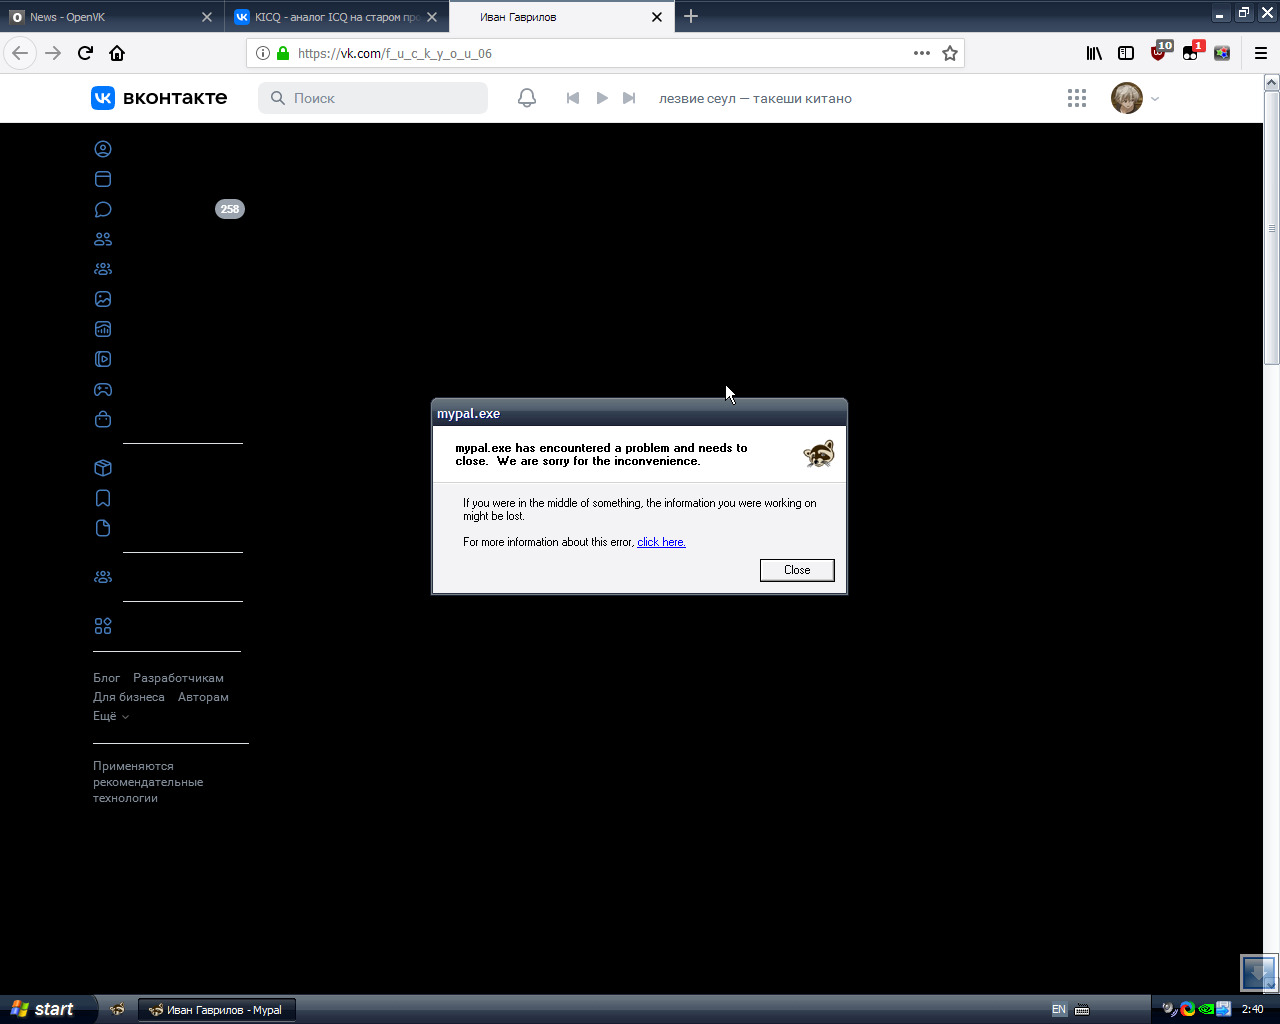This screenshot has height=1024, width=1280.
Task: Follow the 'click here' error information link
Action: [x=661, y=542]
